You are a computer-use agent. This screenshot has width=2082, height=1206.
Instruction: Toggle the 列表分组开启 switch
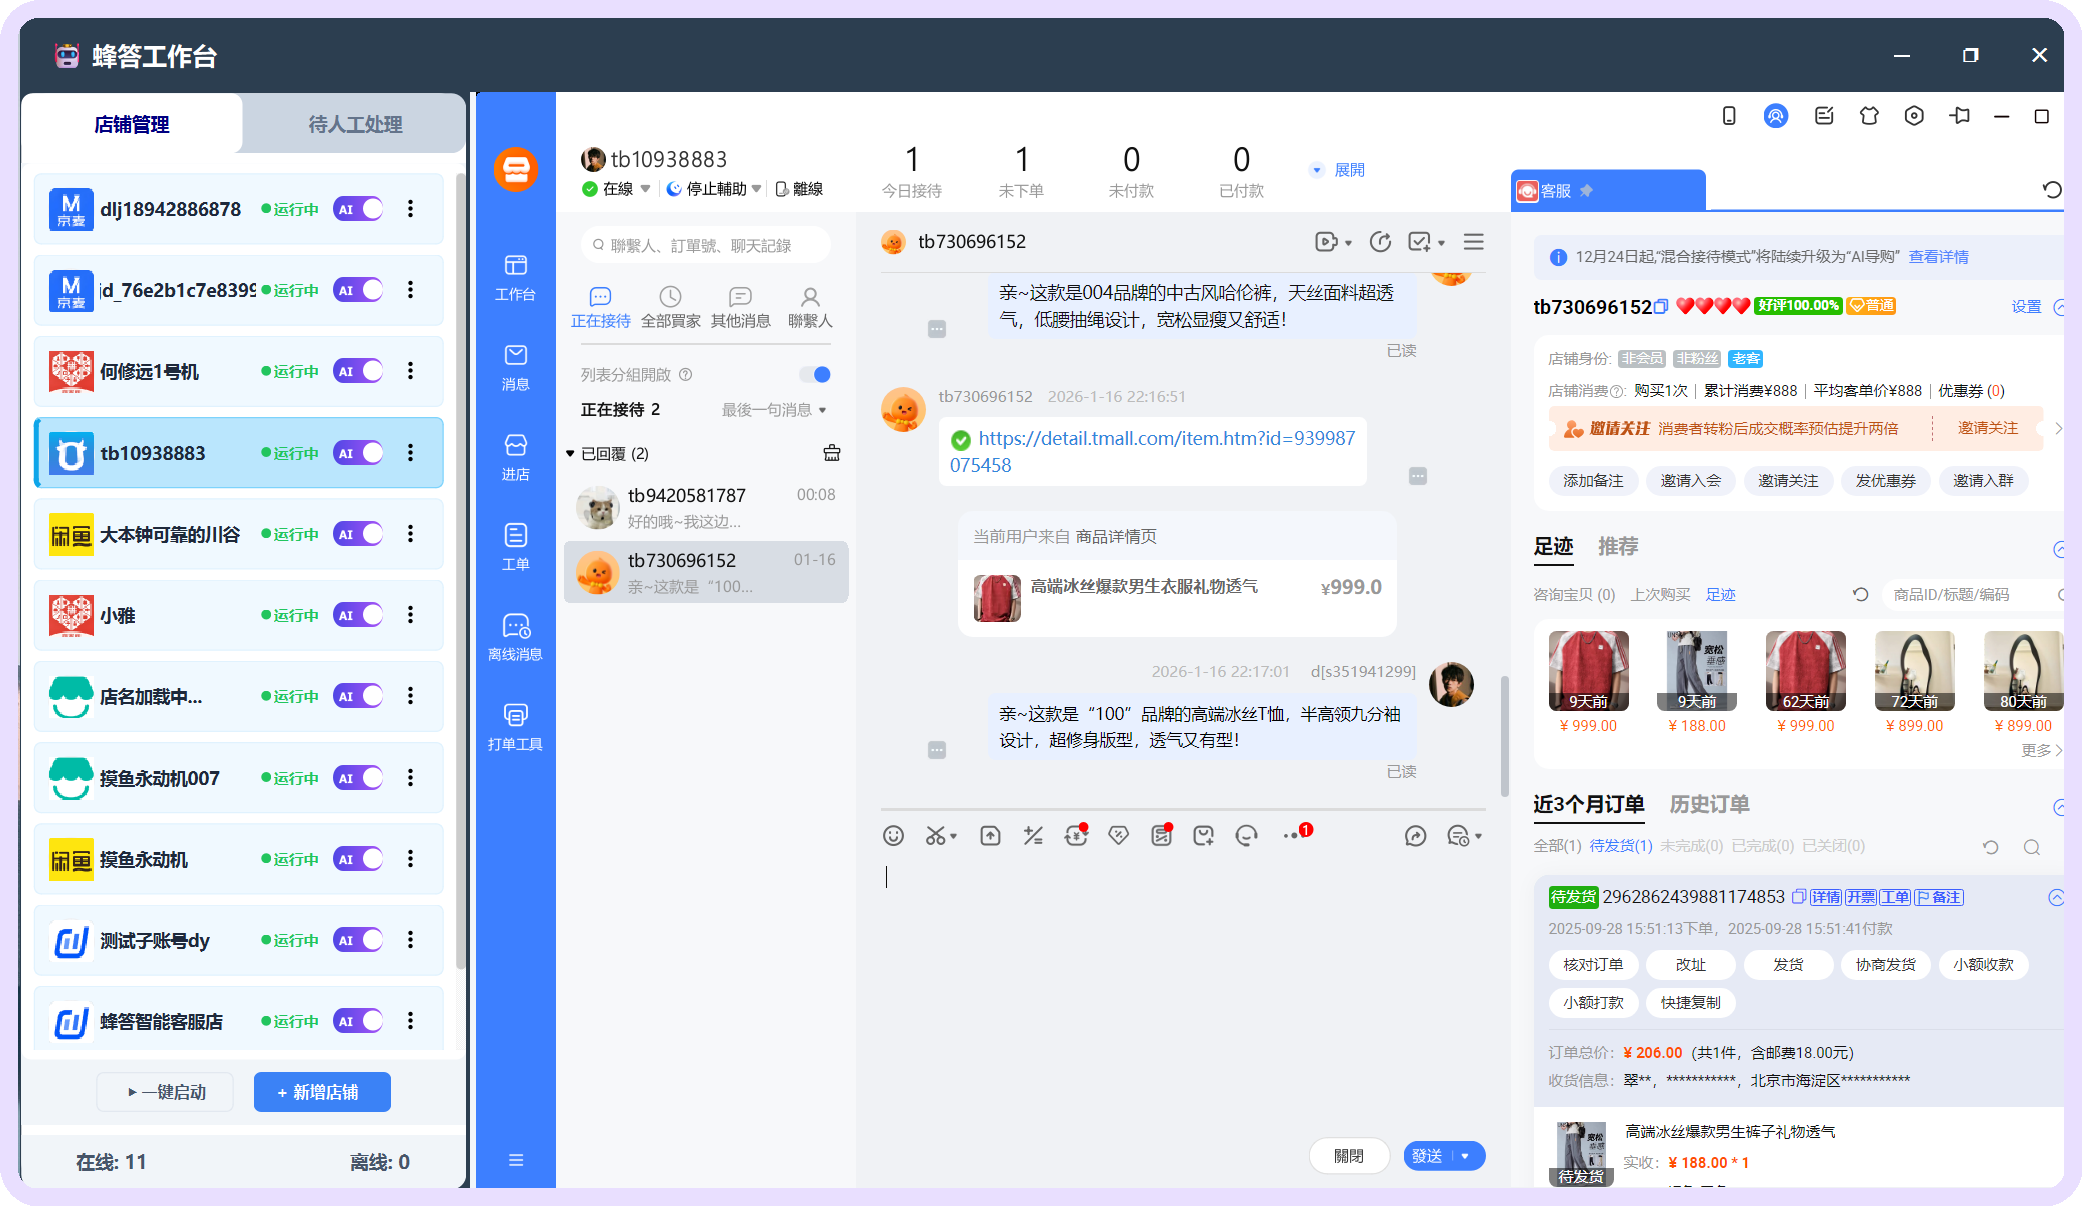(x=815, y=375)
